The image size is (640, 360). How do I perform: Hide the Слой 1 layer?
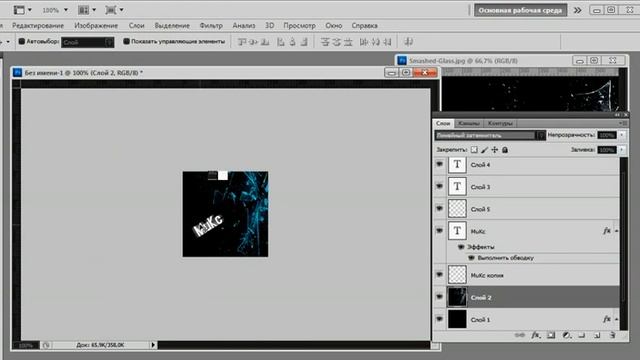tap(440, 319)
